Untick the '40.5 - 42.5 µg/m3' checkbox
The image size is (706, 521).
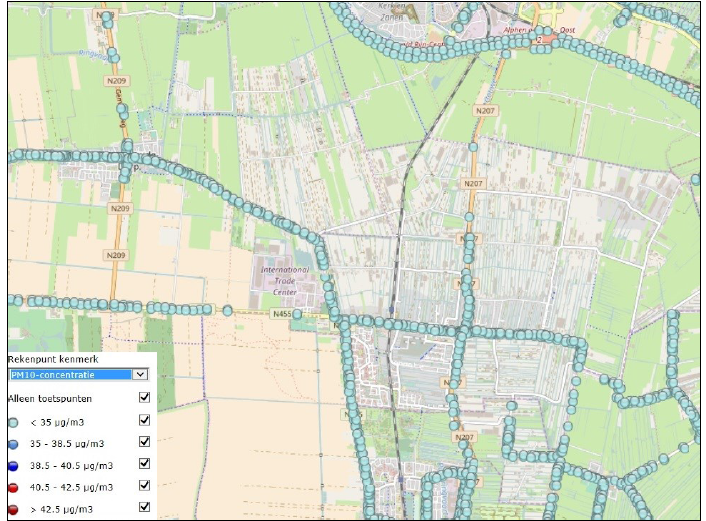point(145,486)
